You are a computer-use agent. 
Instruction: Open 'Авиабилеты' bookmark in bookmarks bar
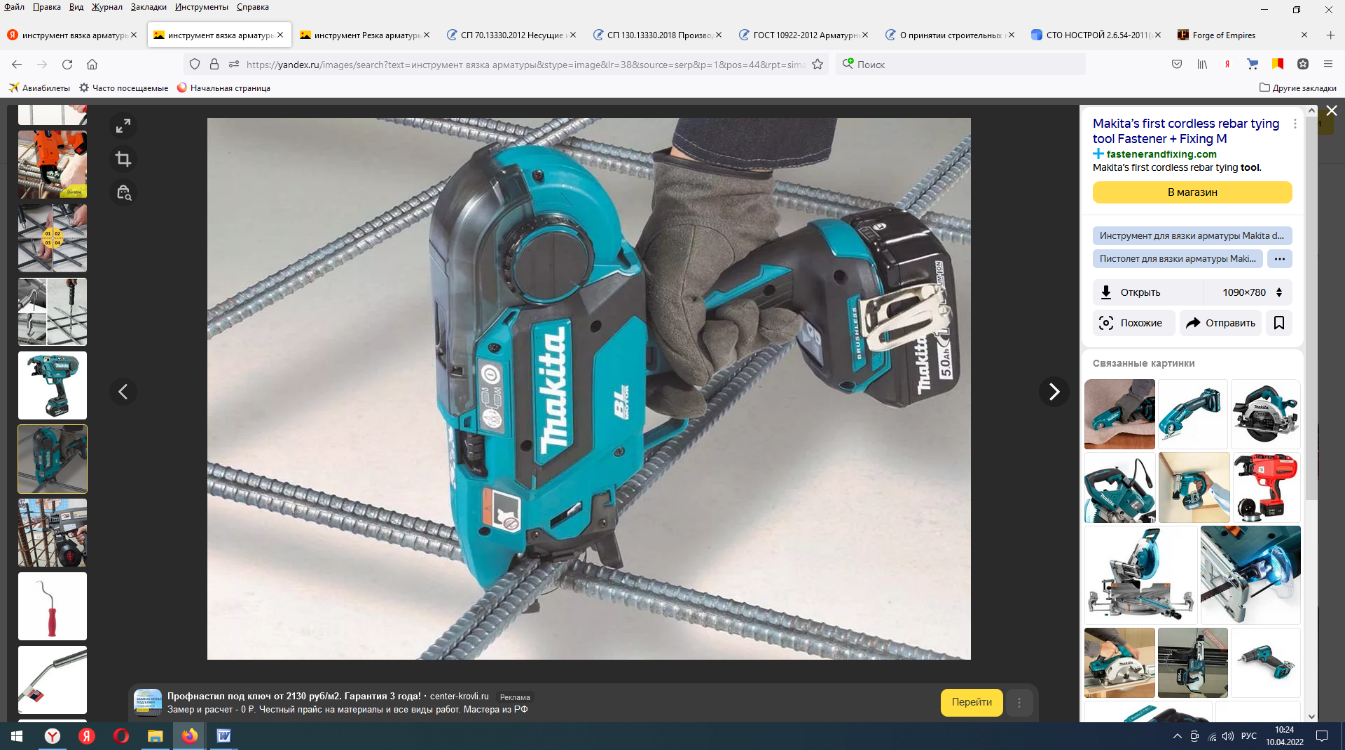(x=40, y=88)
